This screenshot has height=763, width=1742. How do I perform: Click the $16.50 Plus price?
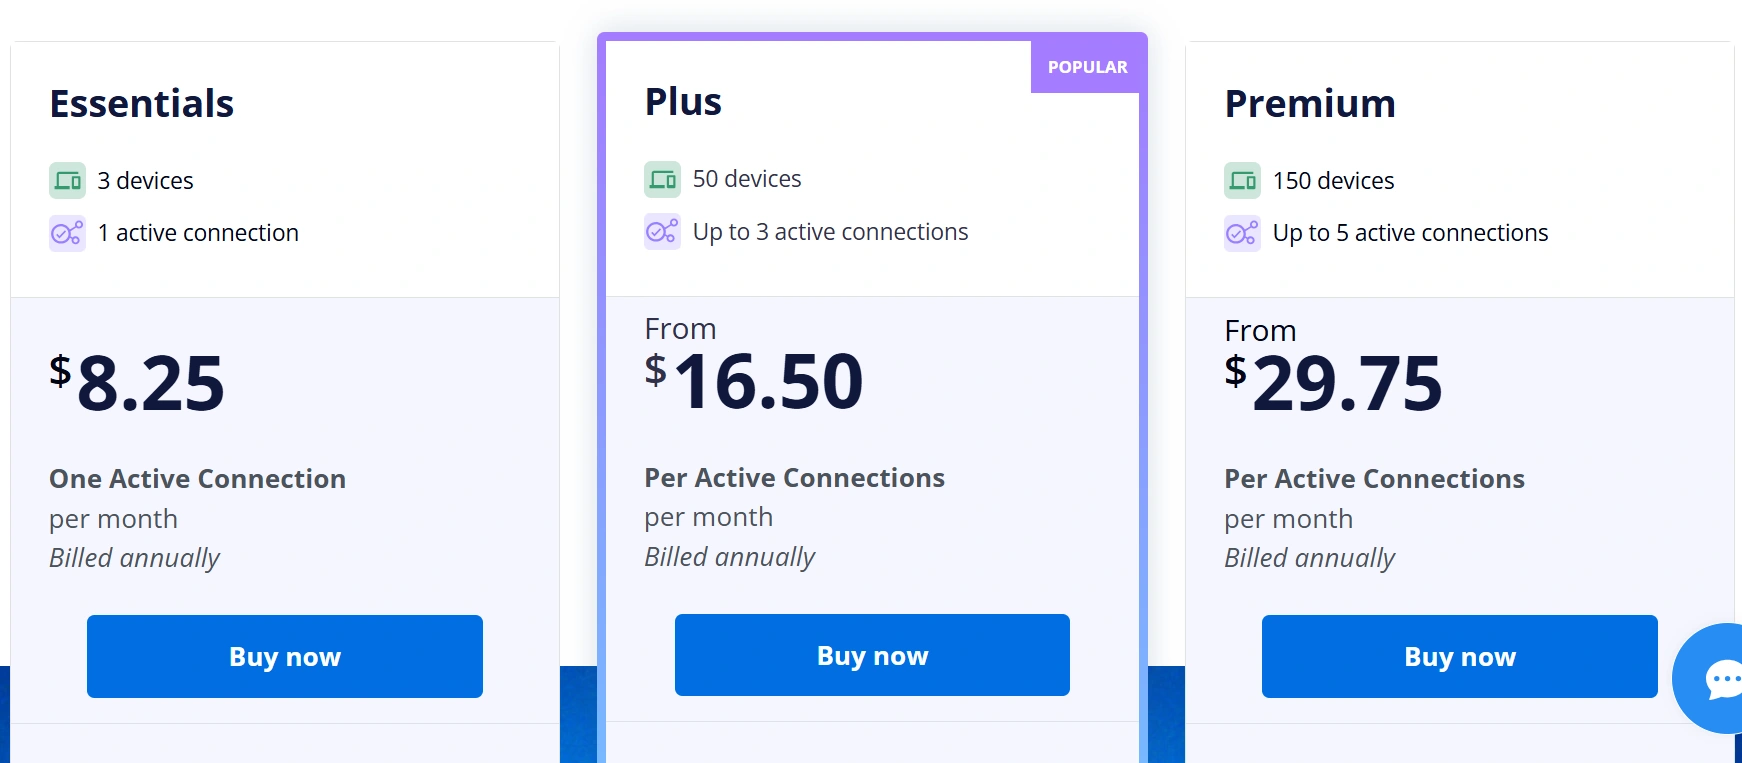(755, 381)
